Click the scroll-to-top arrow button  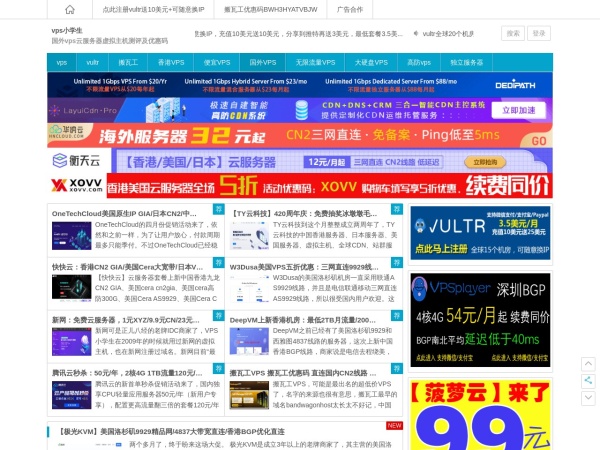coord(588,364)
